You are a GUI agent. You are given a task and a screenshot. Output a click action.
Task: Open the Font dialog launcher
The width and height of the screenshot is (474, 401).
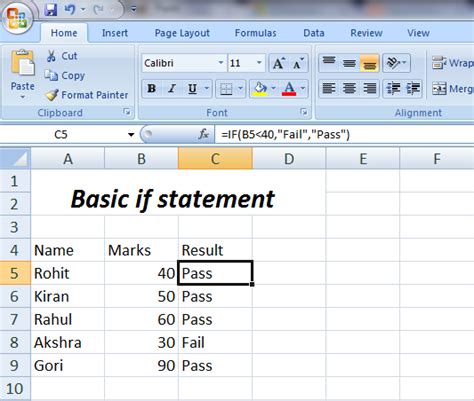304,112
